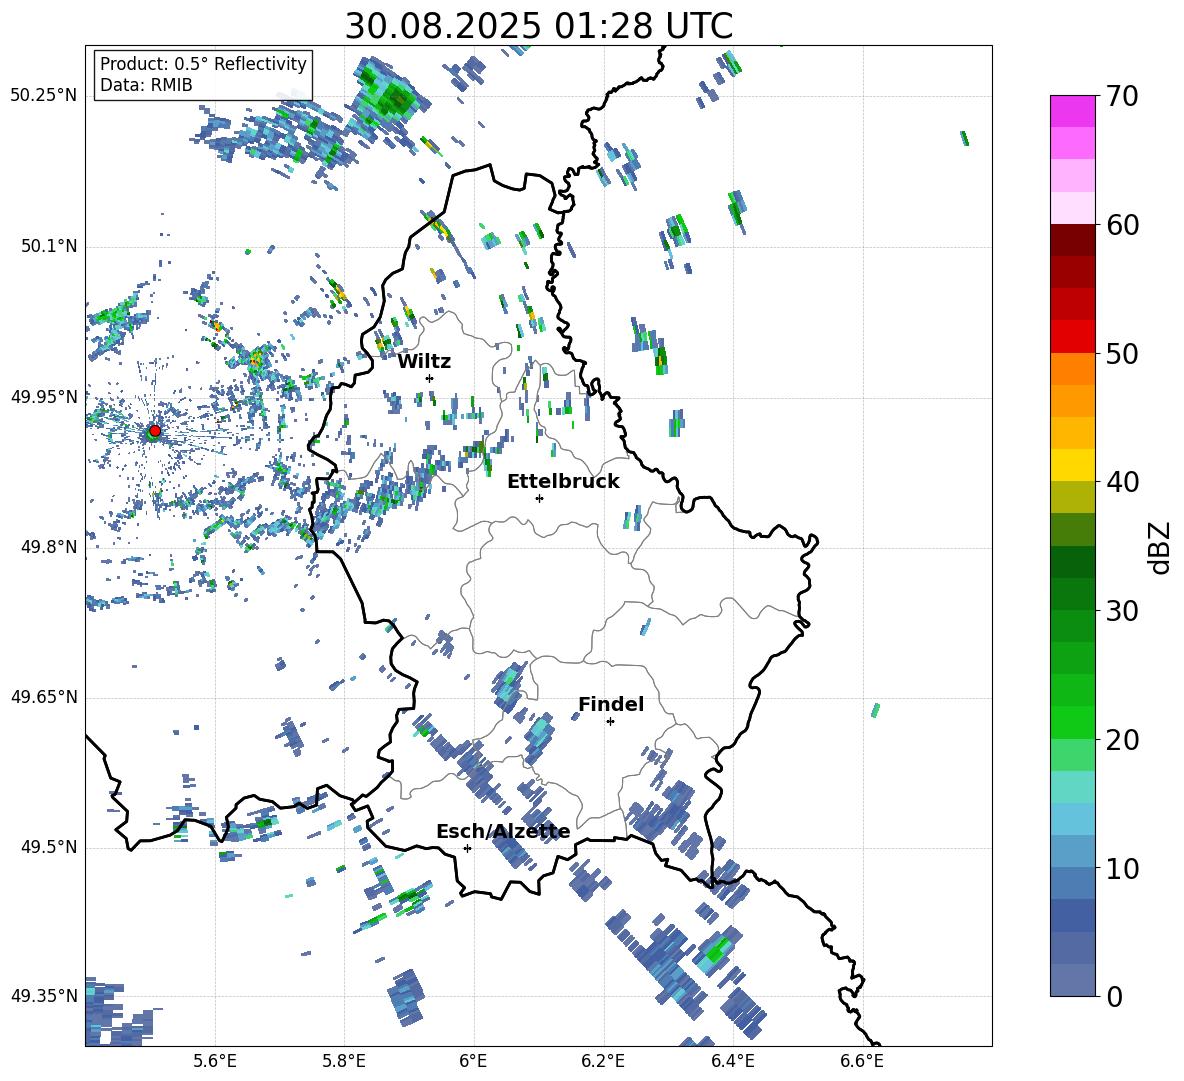Click the 30 tick on the colorbar
Screen dimensions: 1184x1081
pos(1122,611)
